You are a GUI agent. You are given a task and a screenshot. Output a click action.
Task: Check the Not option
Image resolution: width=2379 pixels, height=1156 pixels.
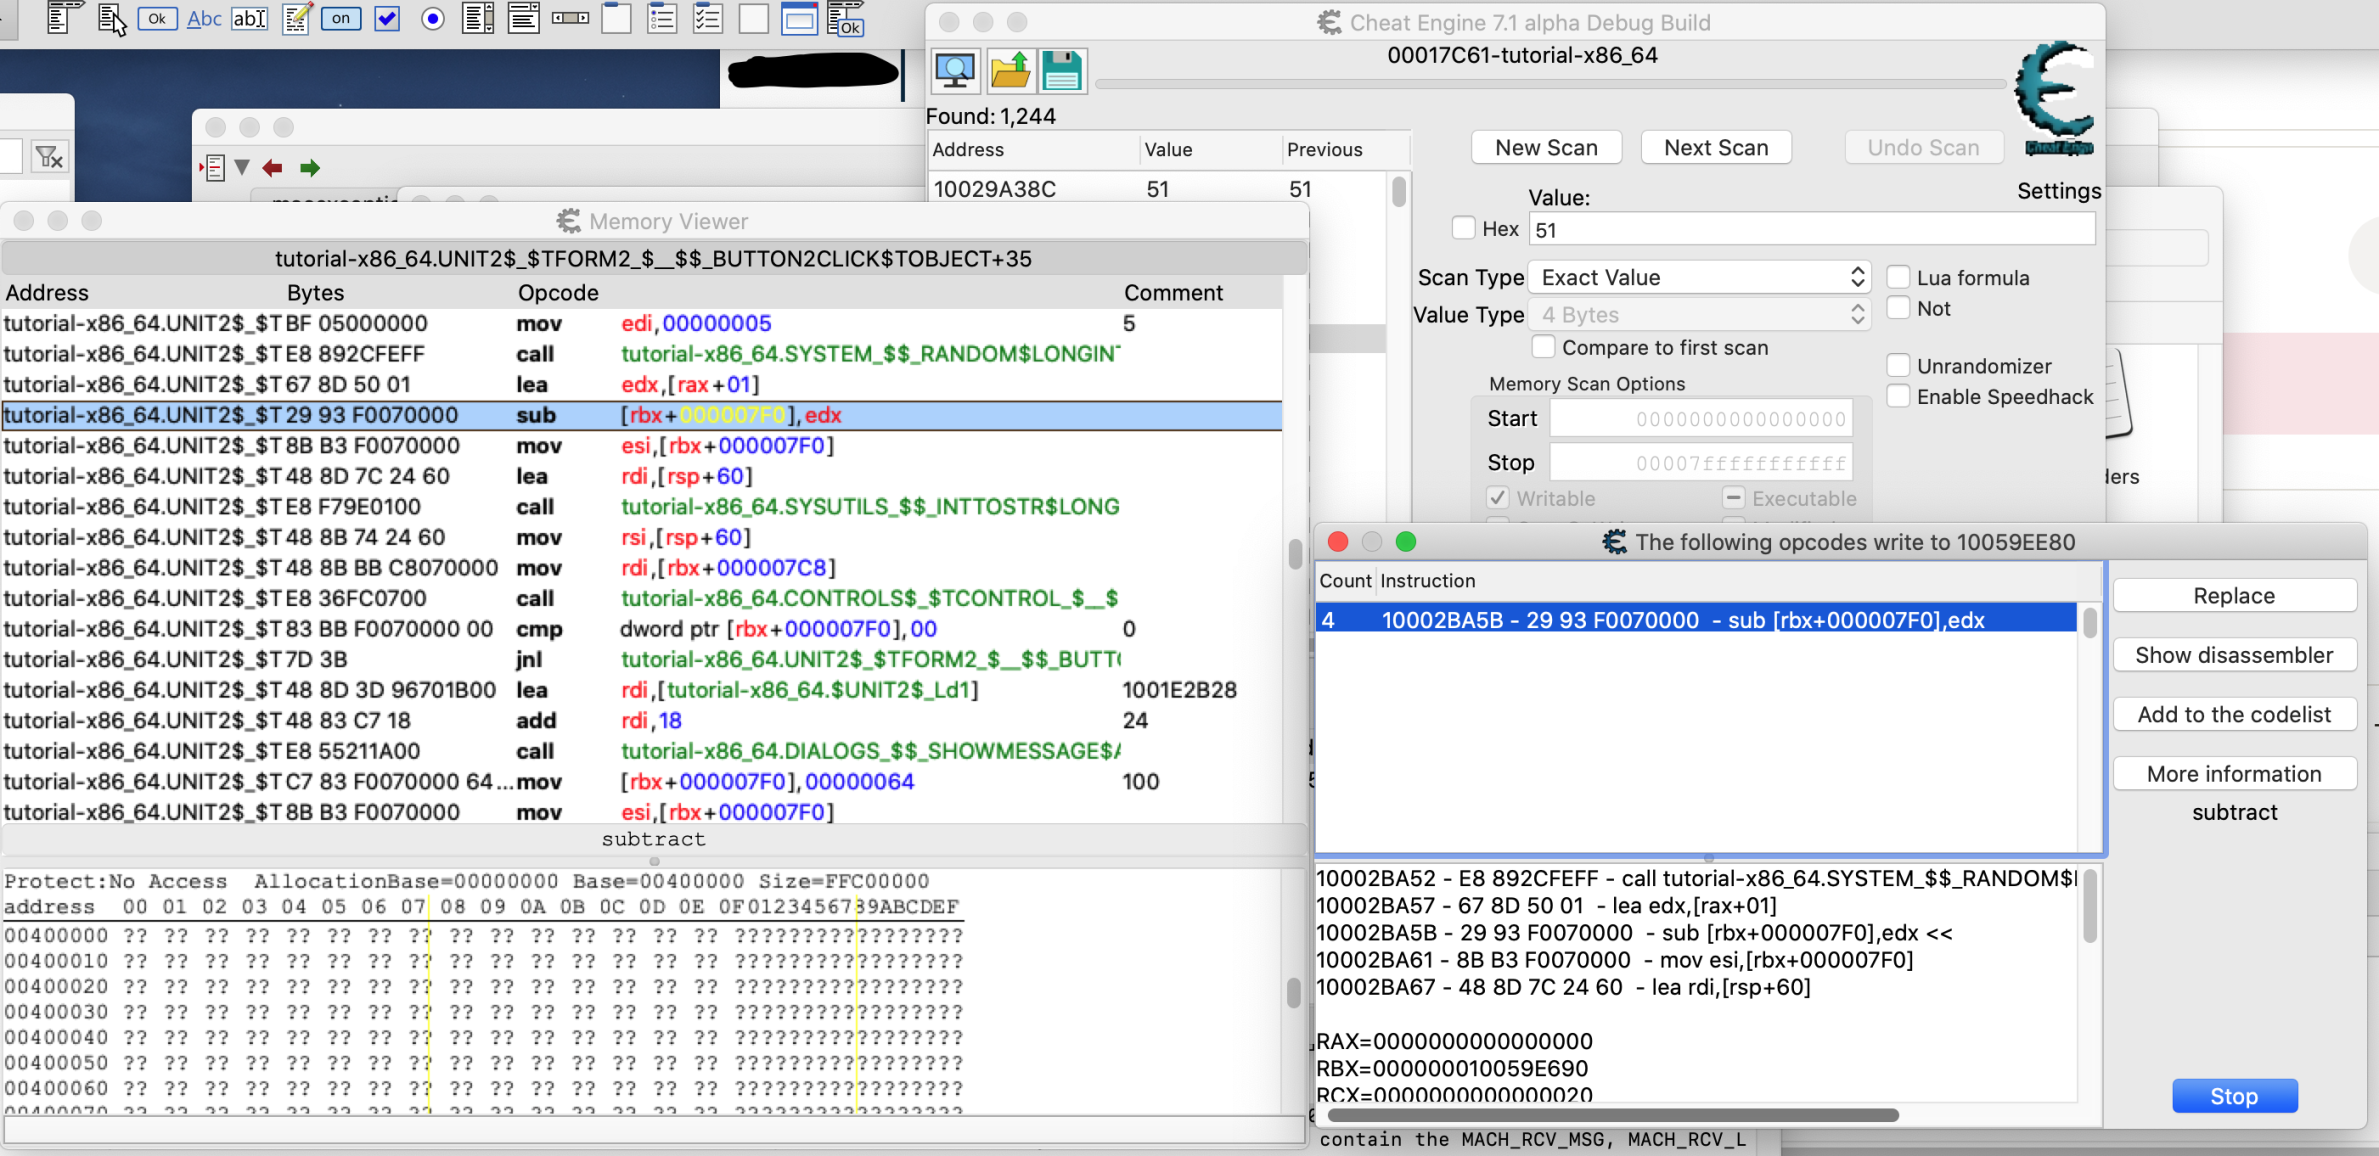tap(1898, 308)
